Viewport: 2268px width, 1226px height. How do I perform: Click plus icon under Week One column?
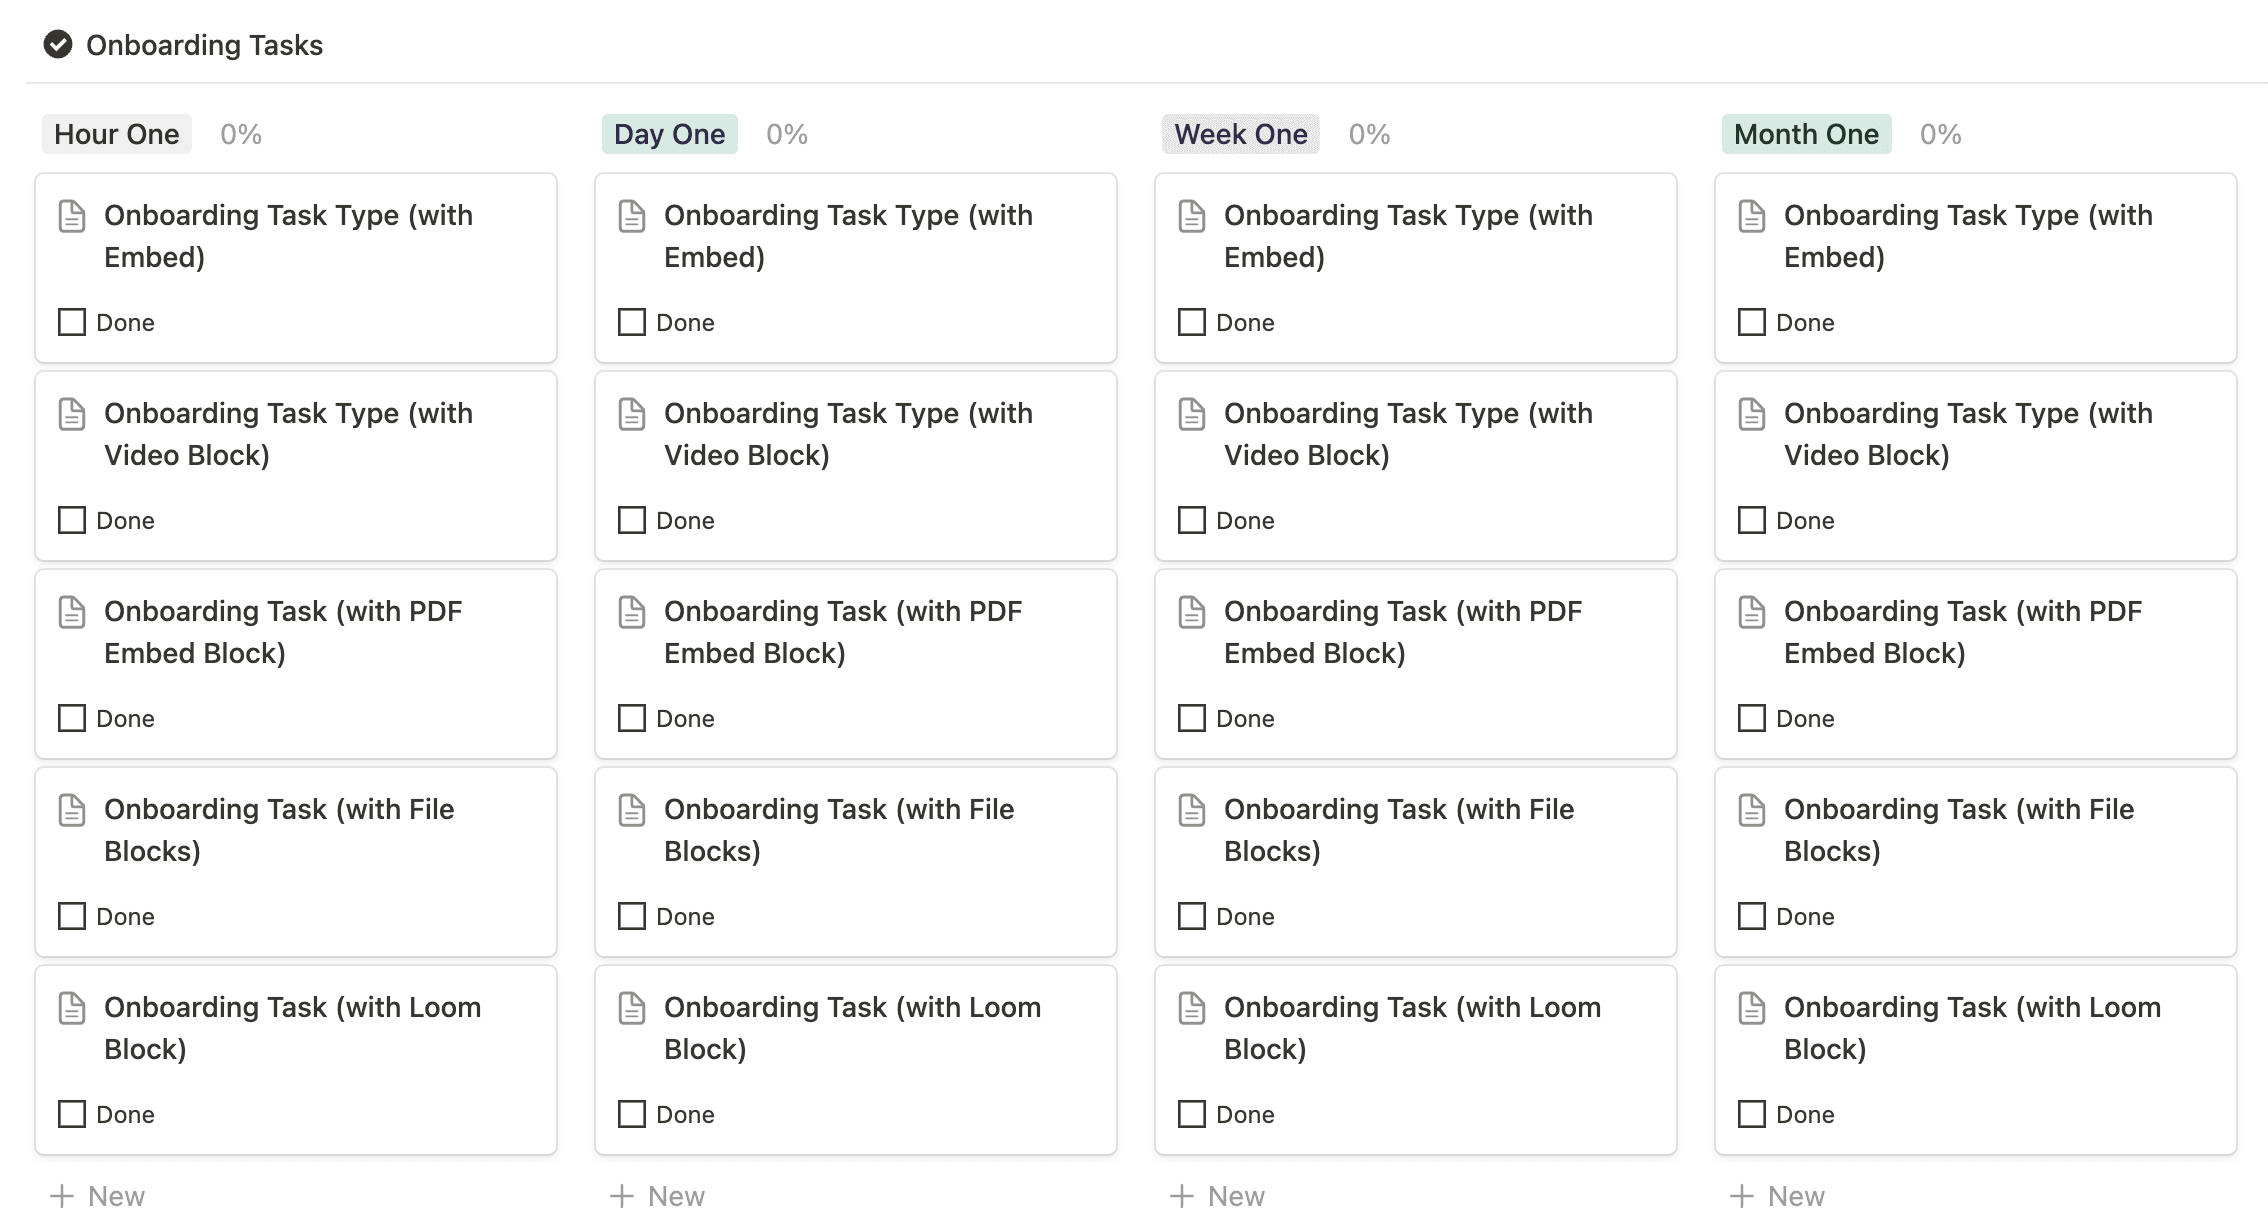(x=1182, y=1196)
